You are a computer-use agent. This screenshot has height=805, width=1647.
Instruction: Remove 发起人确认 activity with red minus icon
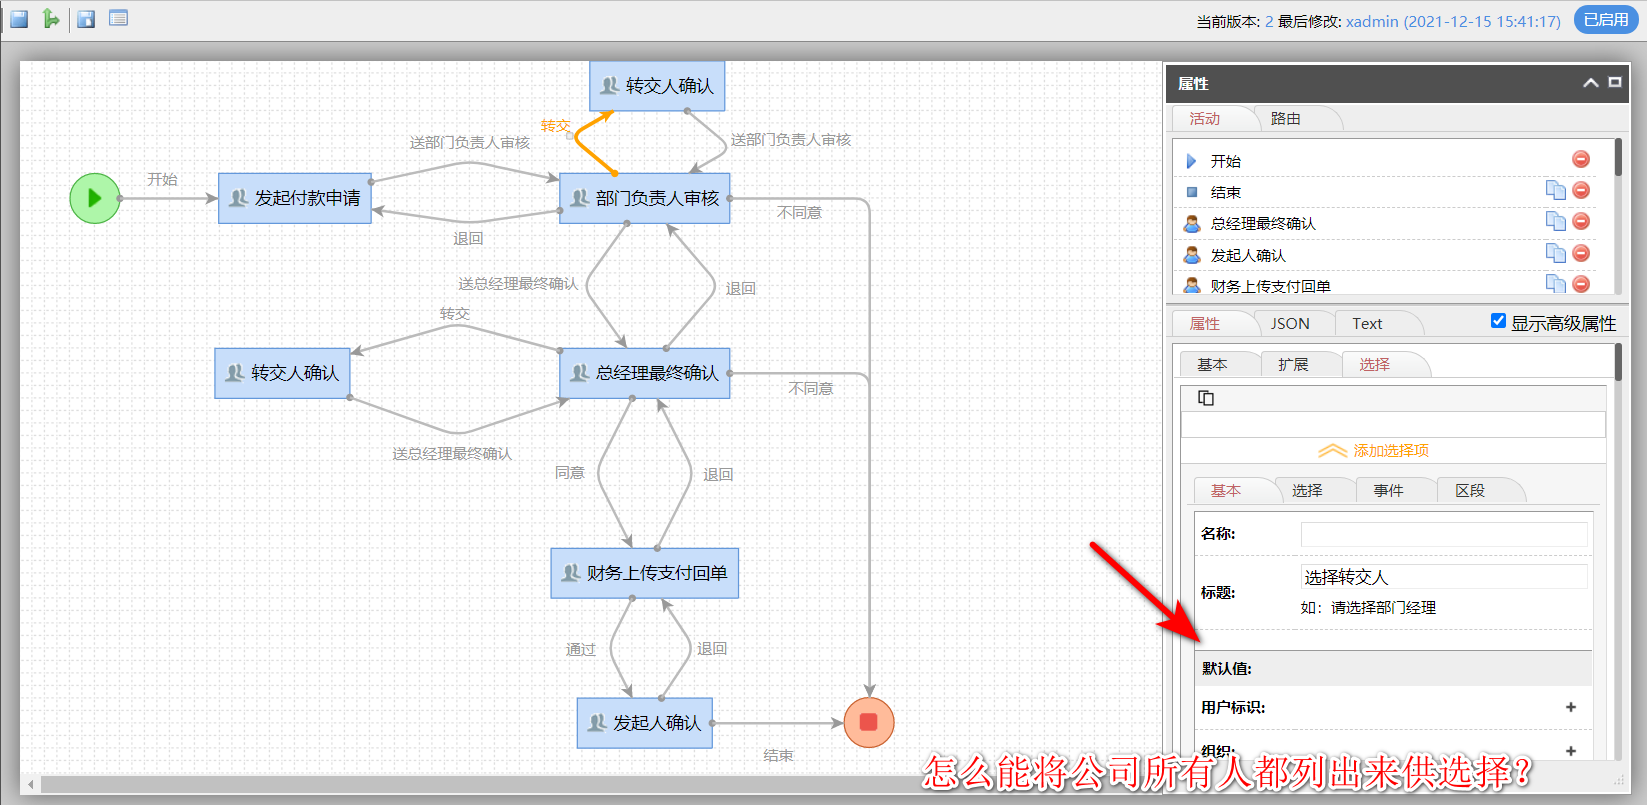pyautogui.click(x=1581, y=253)
